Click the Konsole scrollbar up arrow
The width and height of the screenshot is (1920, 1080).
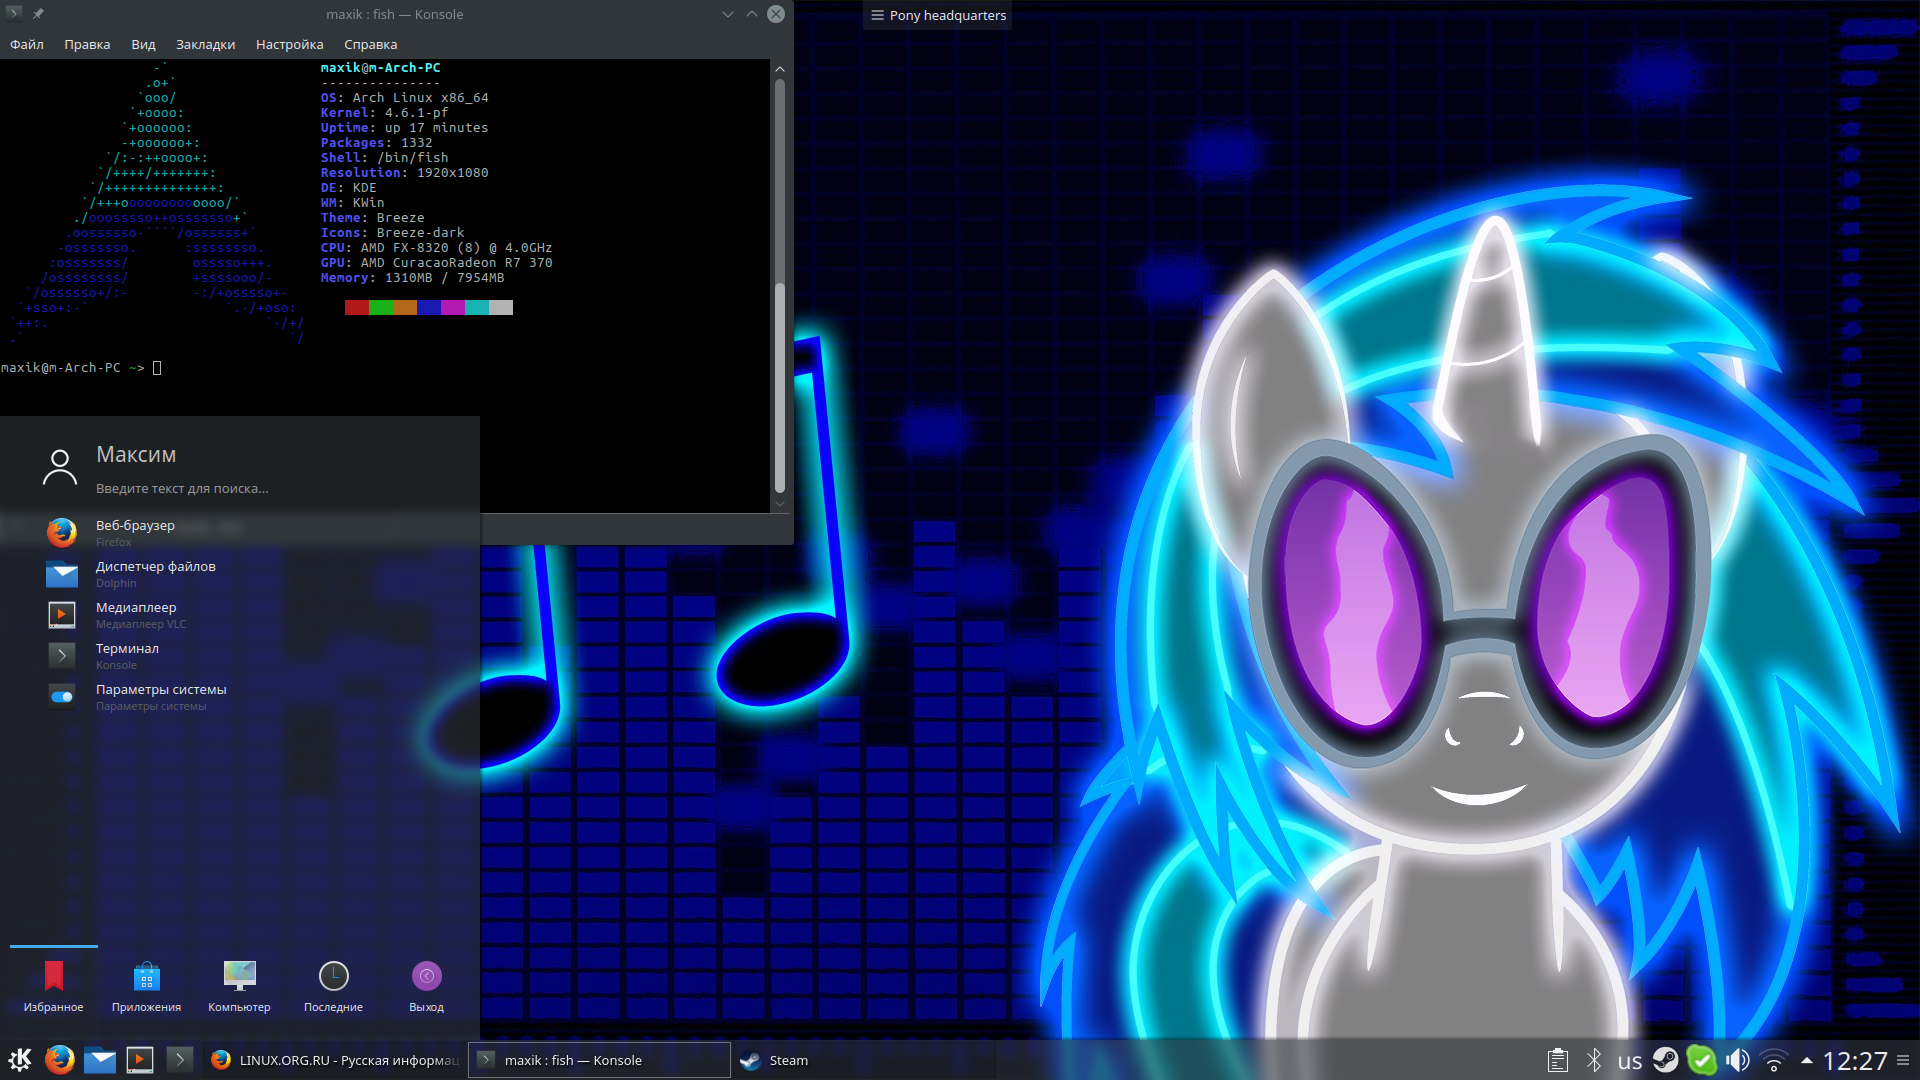click(x=780, y=69)
